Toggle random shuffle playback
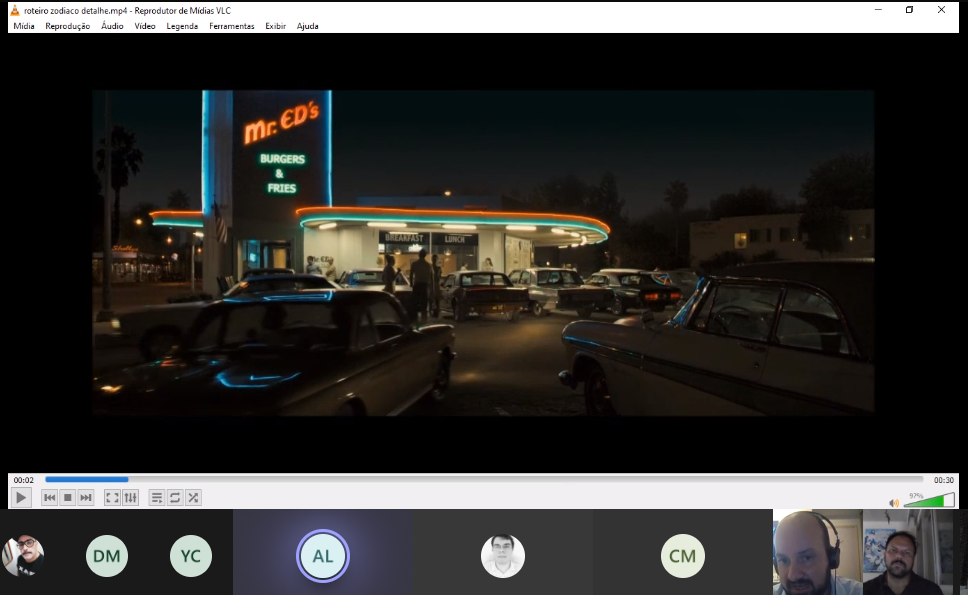The image size is (968, 595). [193, 497]
